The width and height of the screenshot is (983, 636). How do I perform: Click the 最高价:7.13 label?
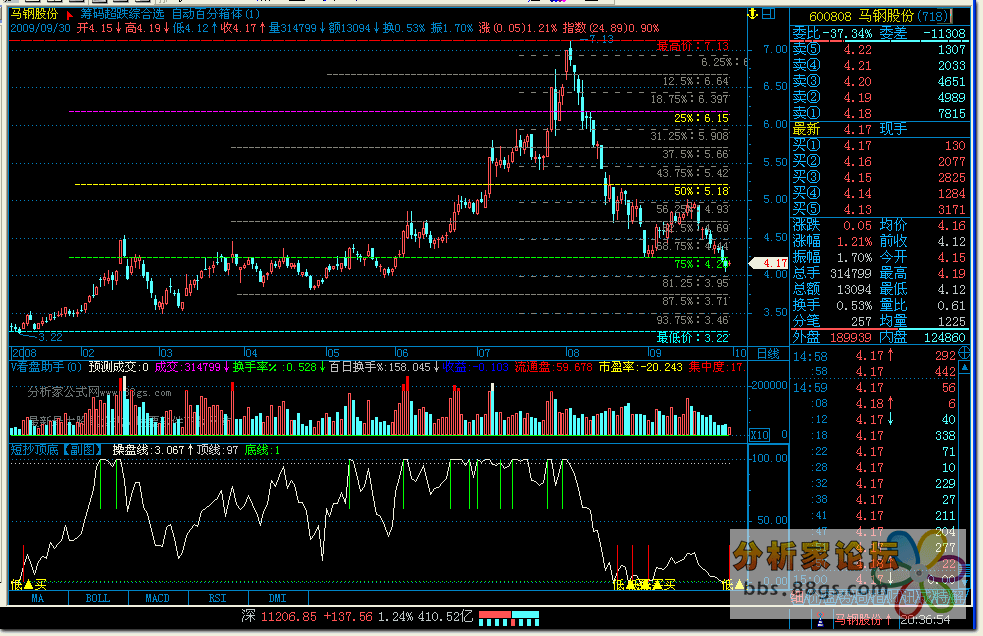point(693,46)
